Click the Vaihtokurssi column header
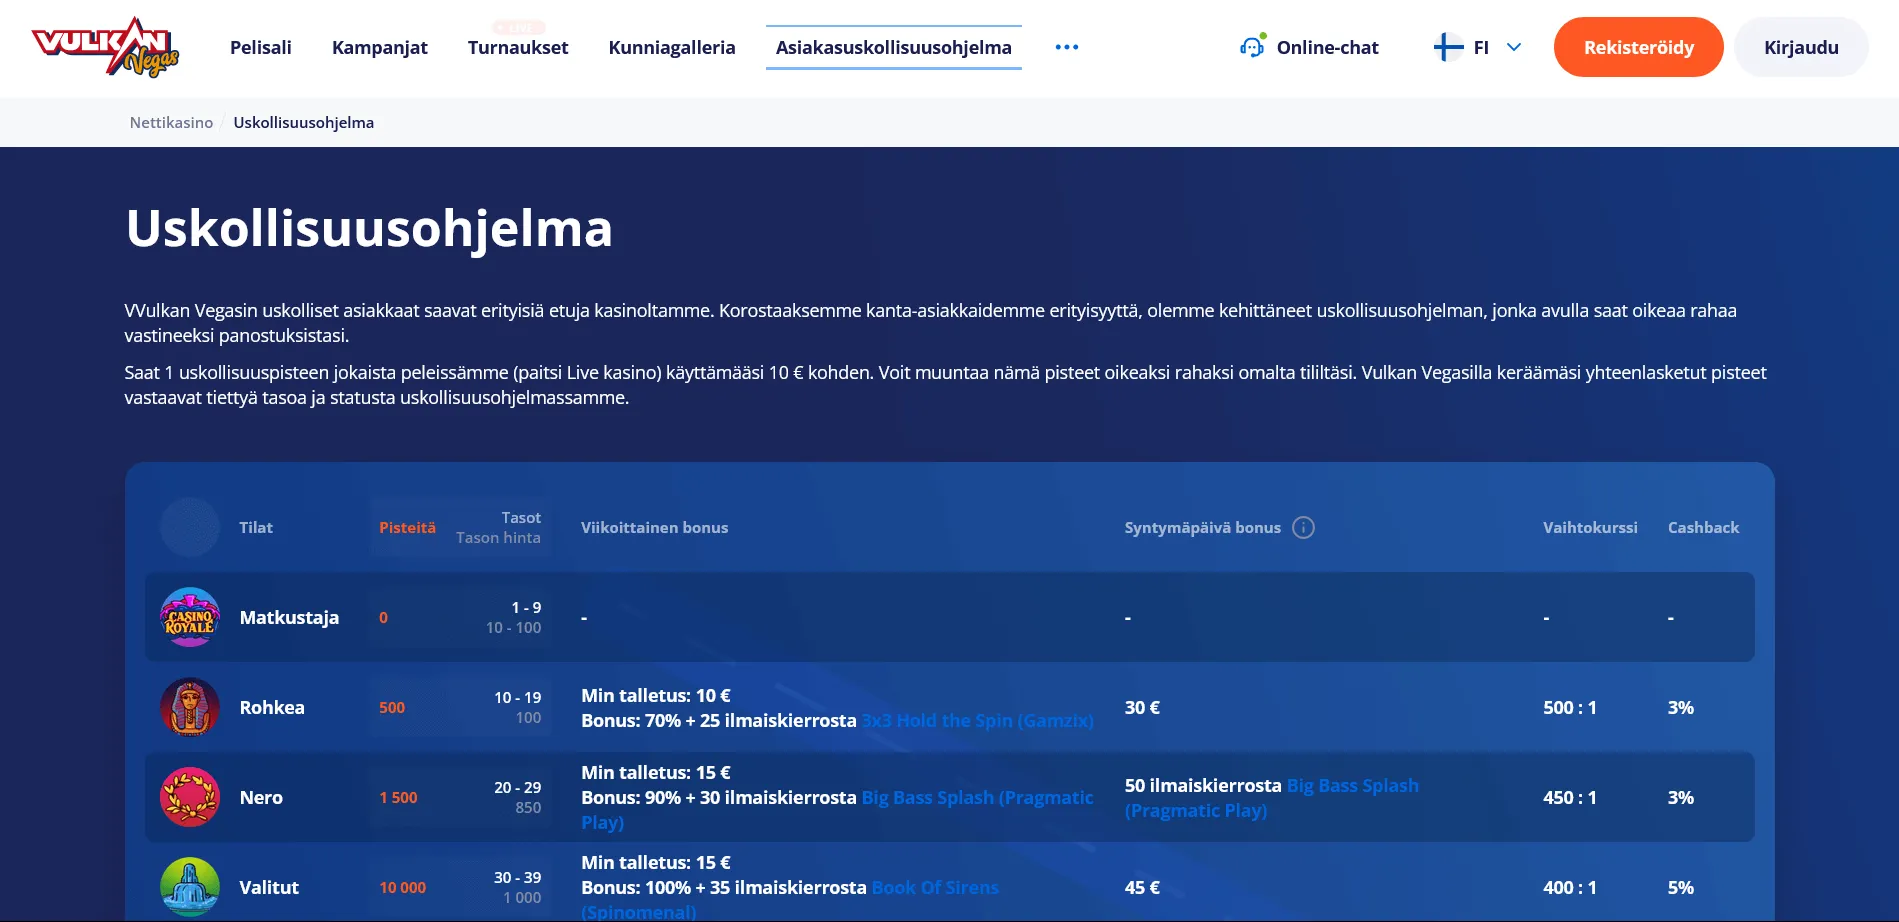Screen dimensions: 1899x922 [x=1590, y=527]
